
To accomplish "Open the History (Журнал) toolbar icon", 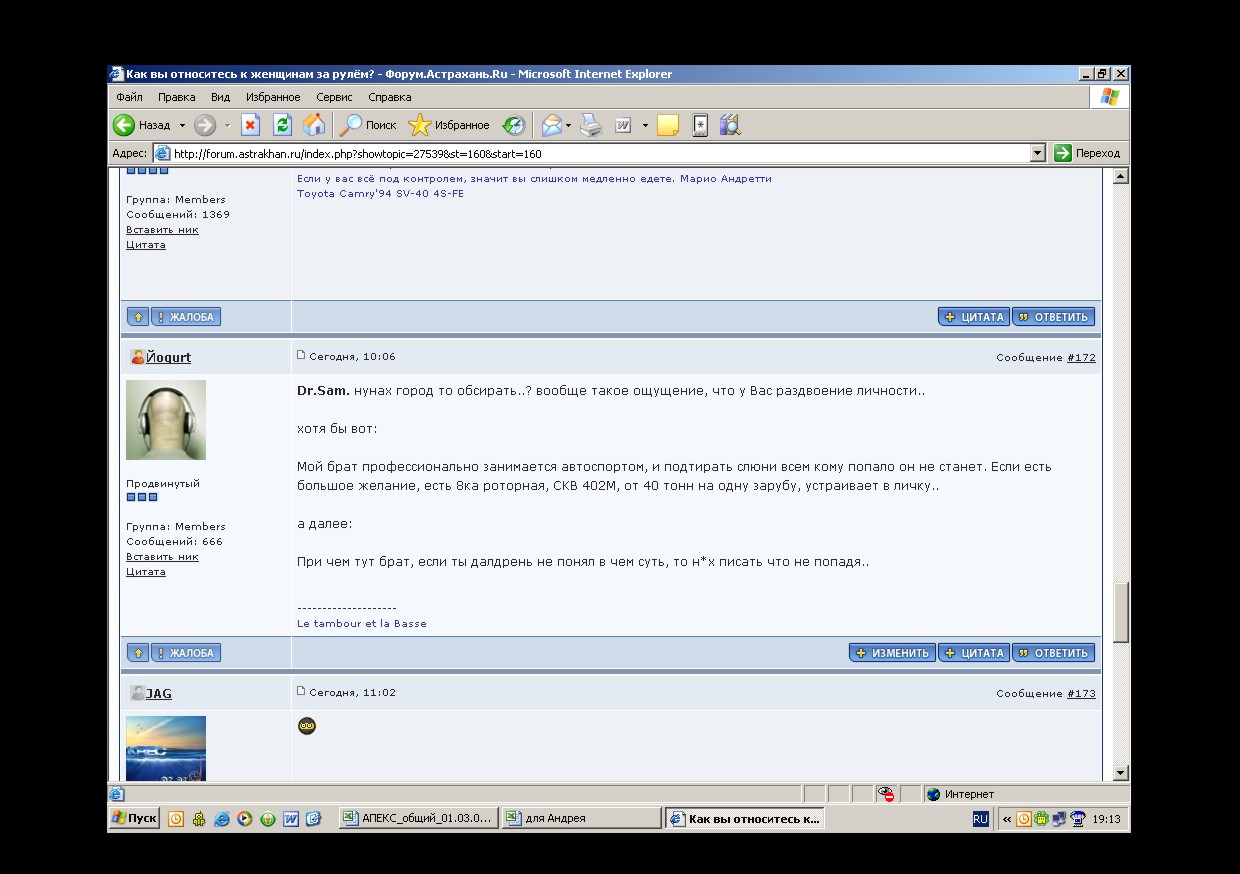I will coord(513,125).
